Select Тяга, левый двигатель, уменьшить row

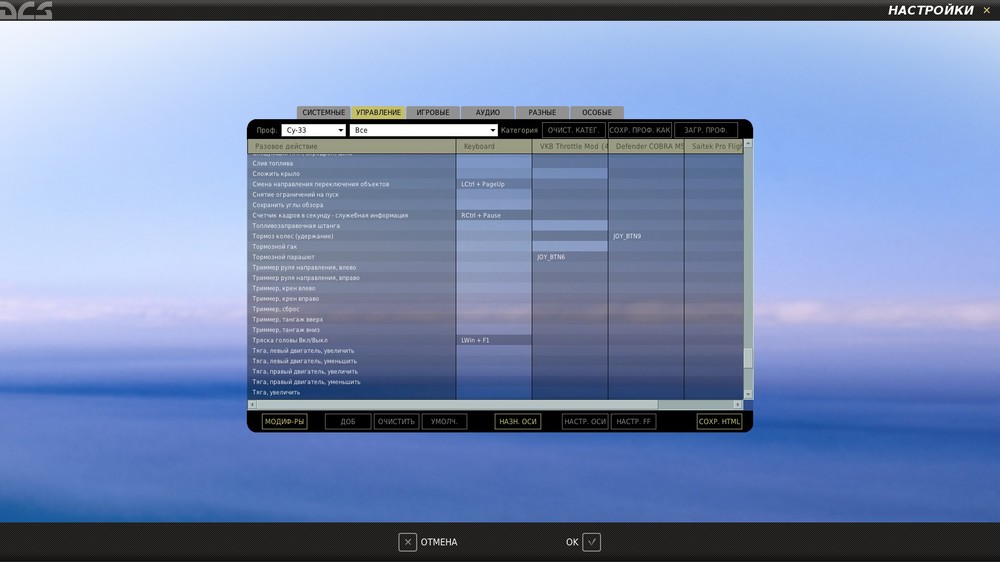click(x=352, y=361)
